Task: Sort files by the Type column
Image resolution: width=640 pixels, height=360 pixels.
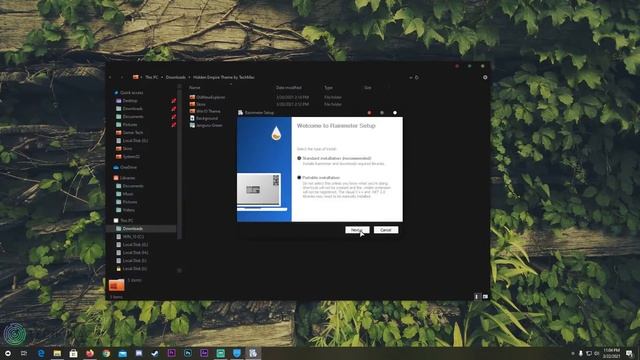Action: (x=328, y=88)
